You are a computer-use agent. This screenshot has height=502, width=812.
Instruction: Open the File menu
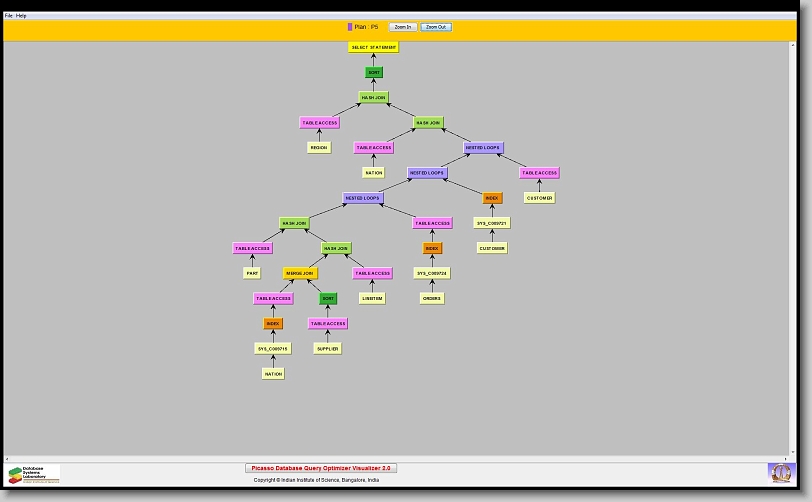pos(9,16)
